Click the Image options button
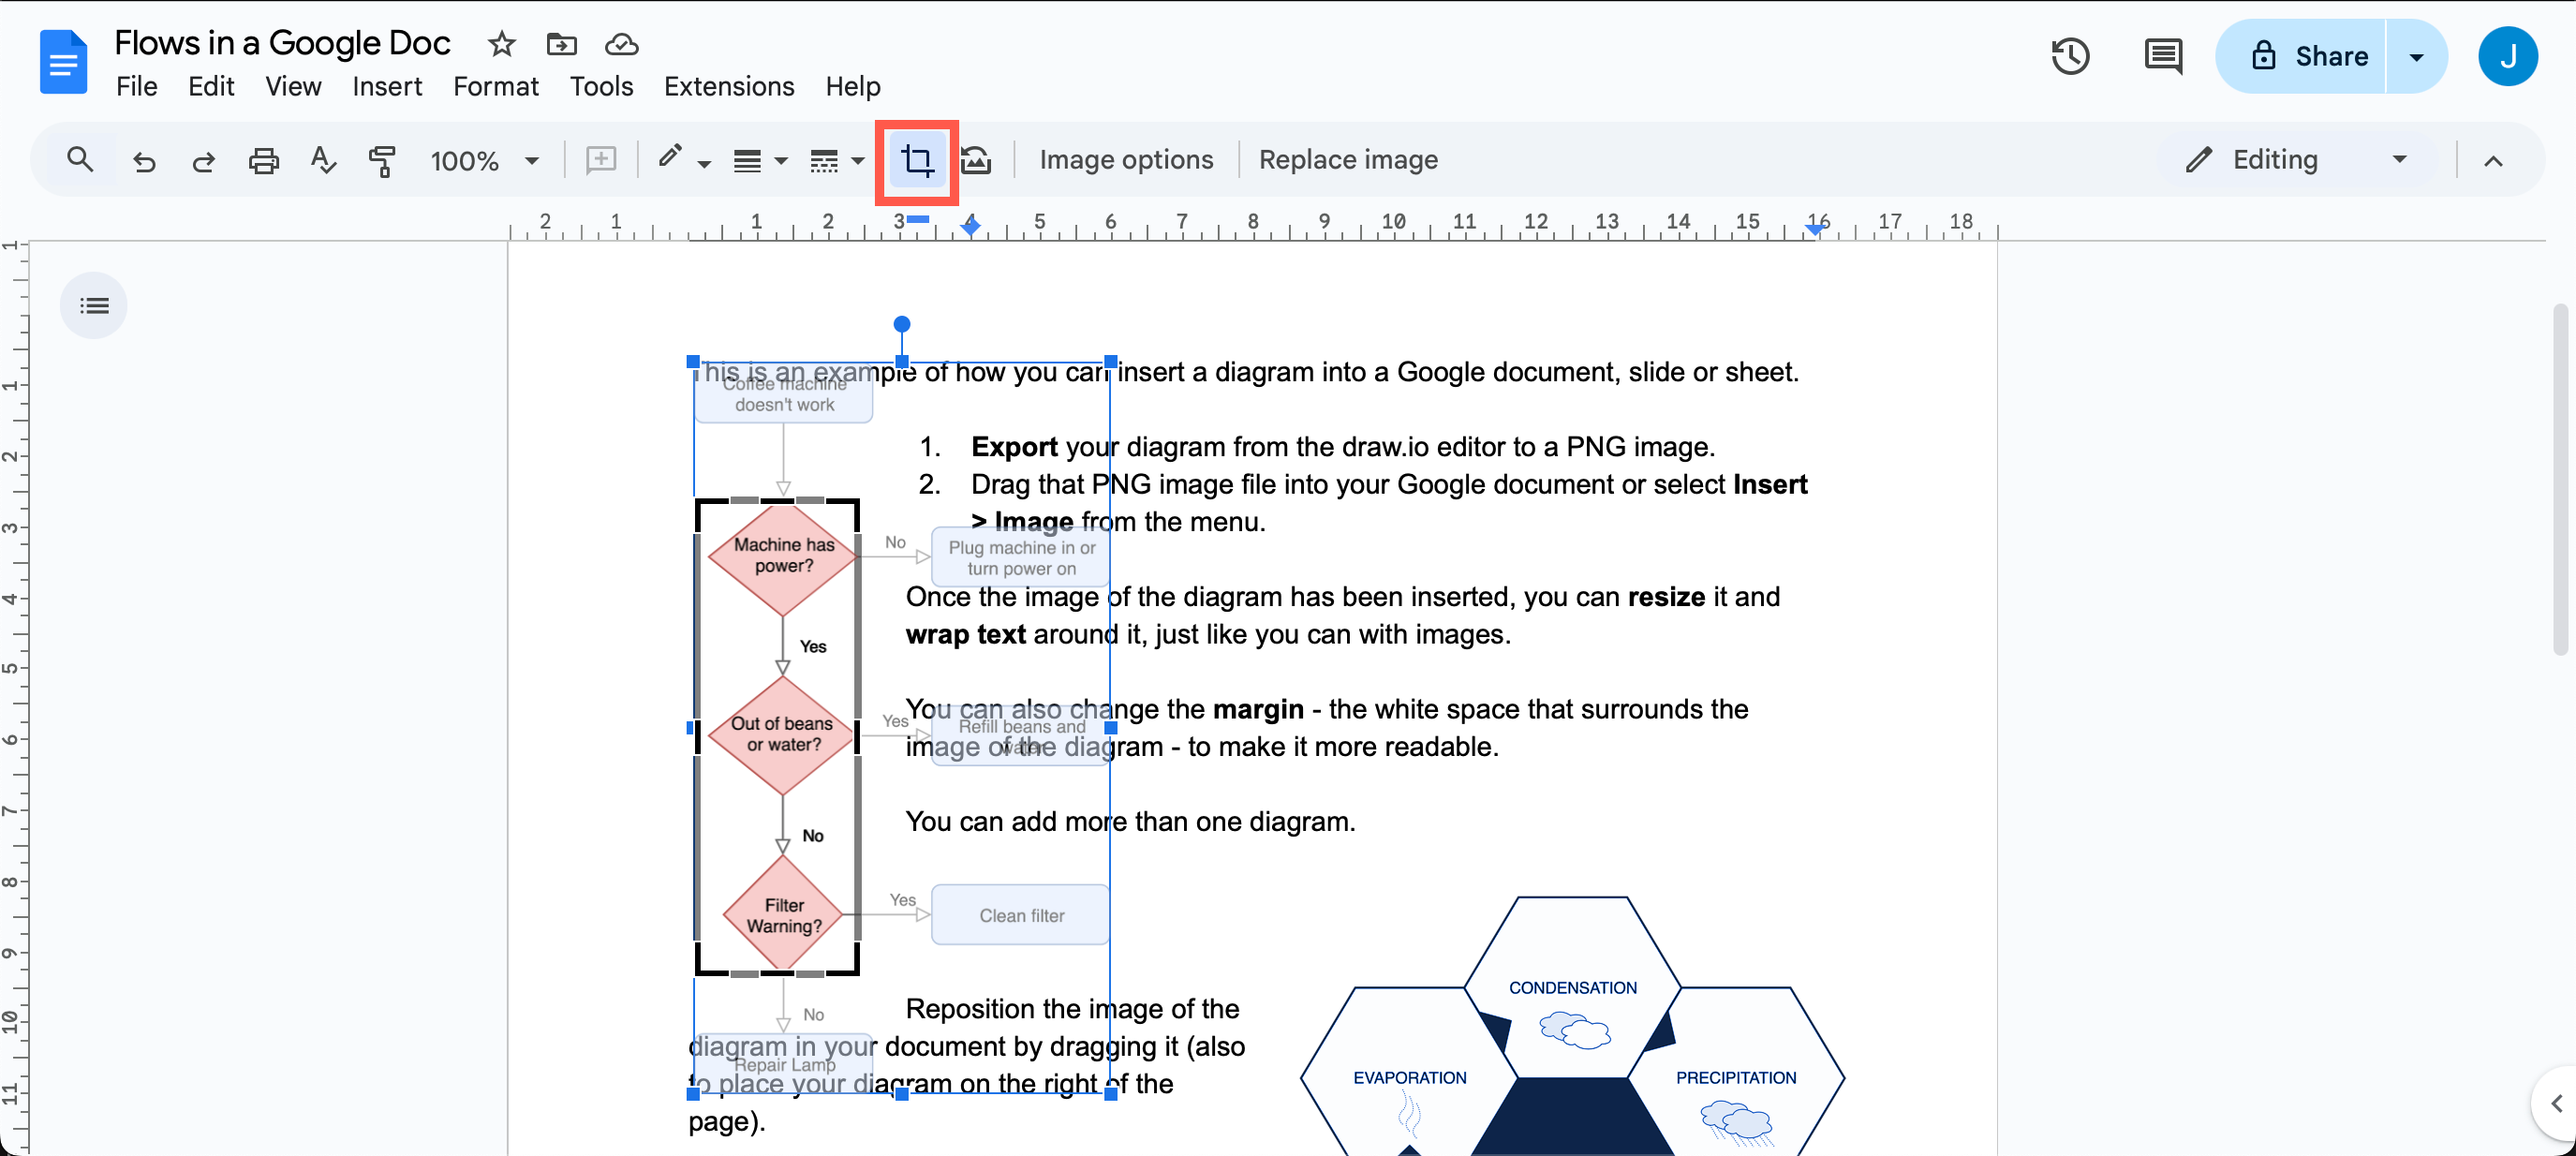This screenshot has height=1156, width=2576. click(1126, 159)
